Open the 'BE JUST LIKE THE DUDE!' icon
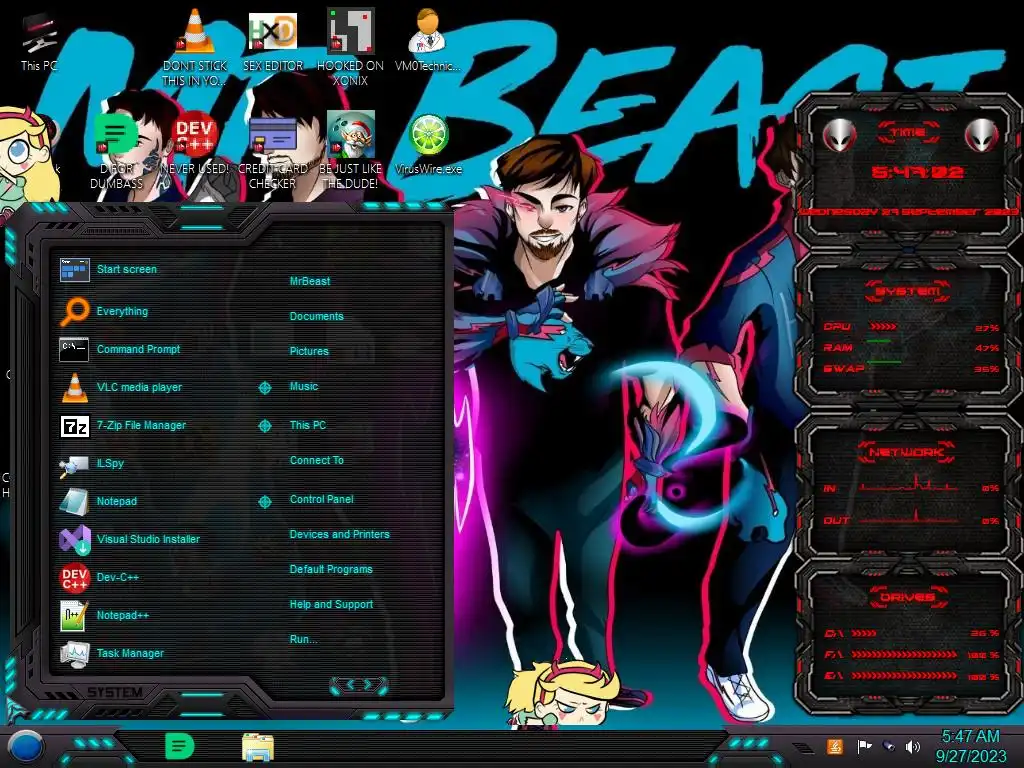1024x768 pixels. (350, 150)
